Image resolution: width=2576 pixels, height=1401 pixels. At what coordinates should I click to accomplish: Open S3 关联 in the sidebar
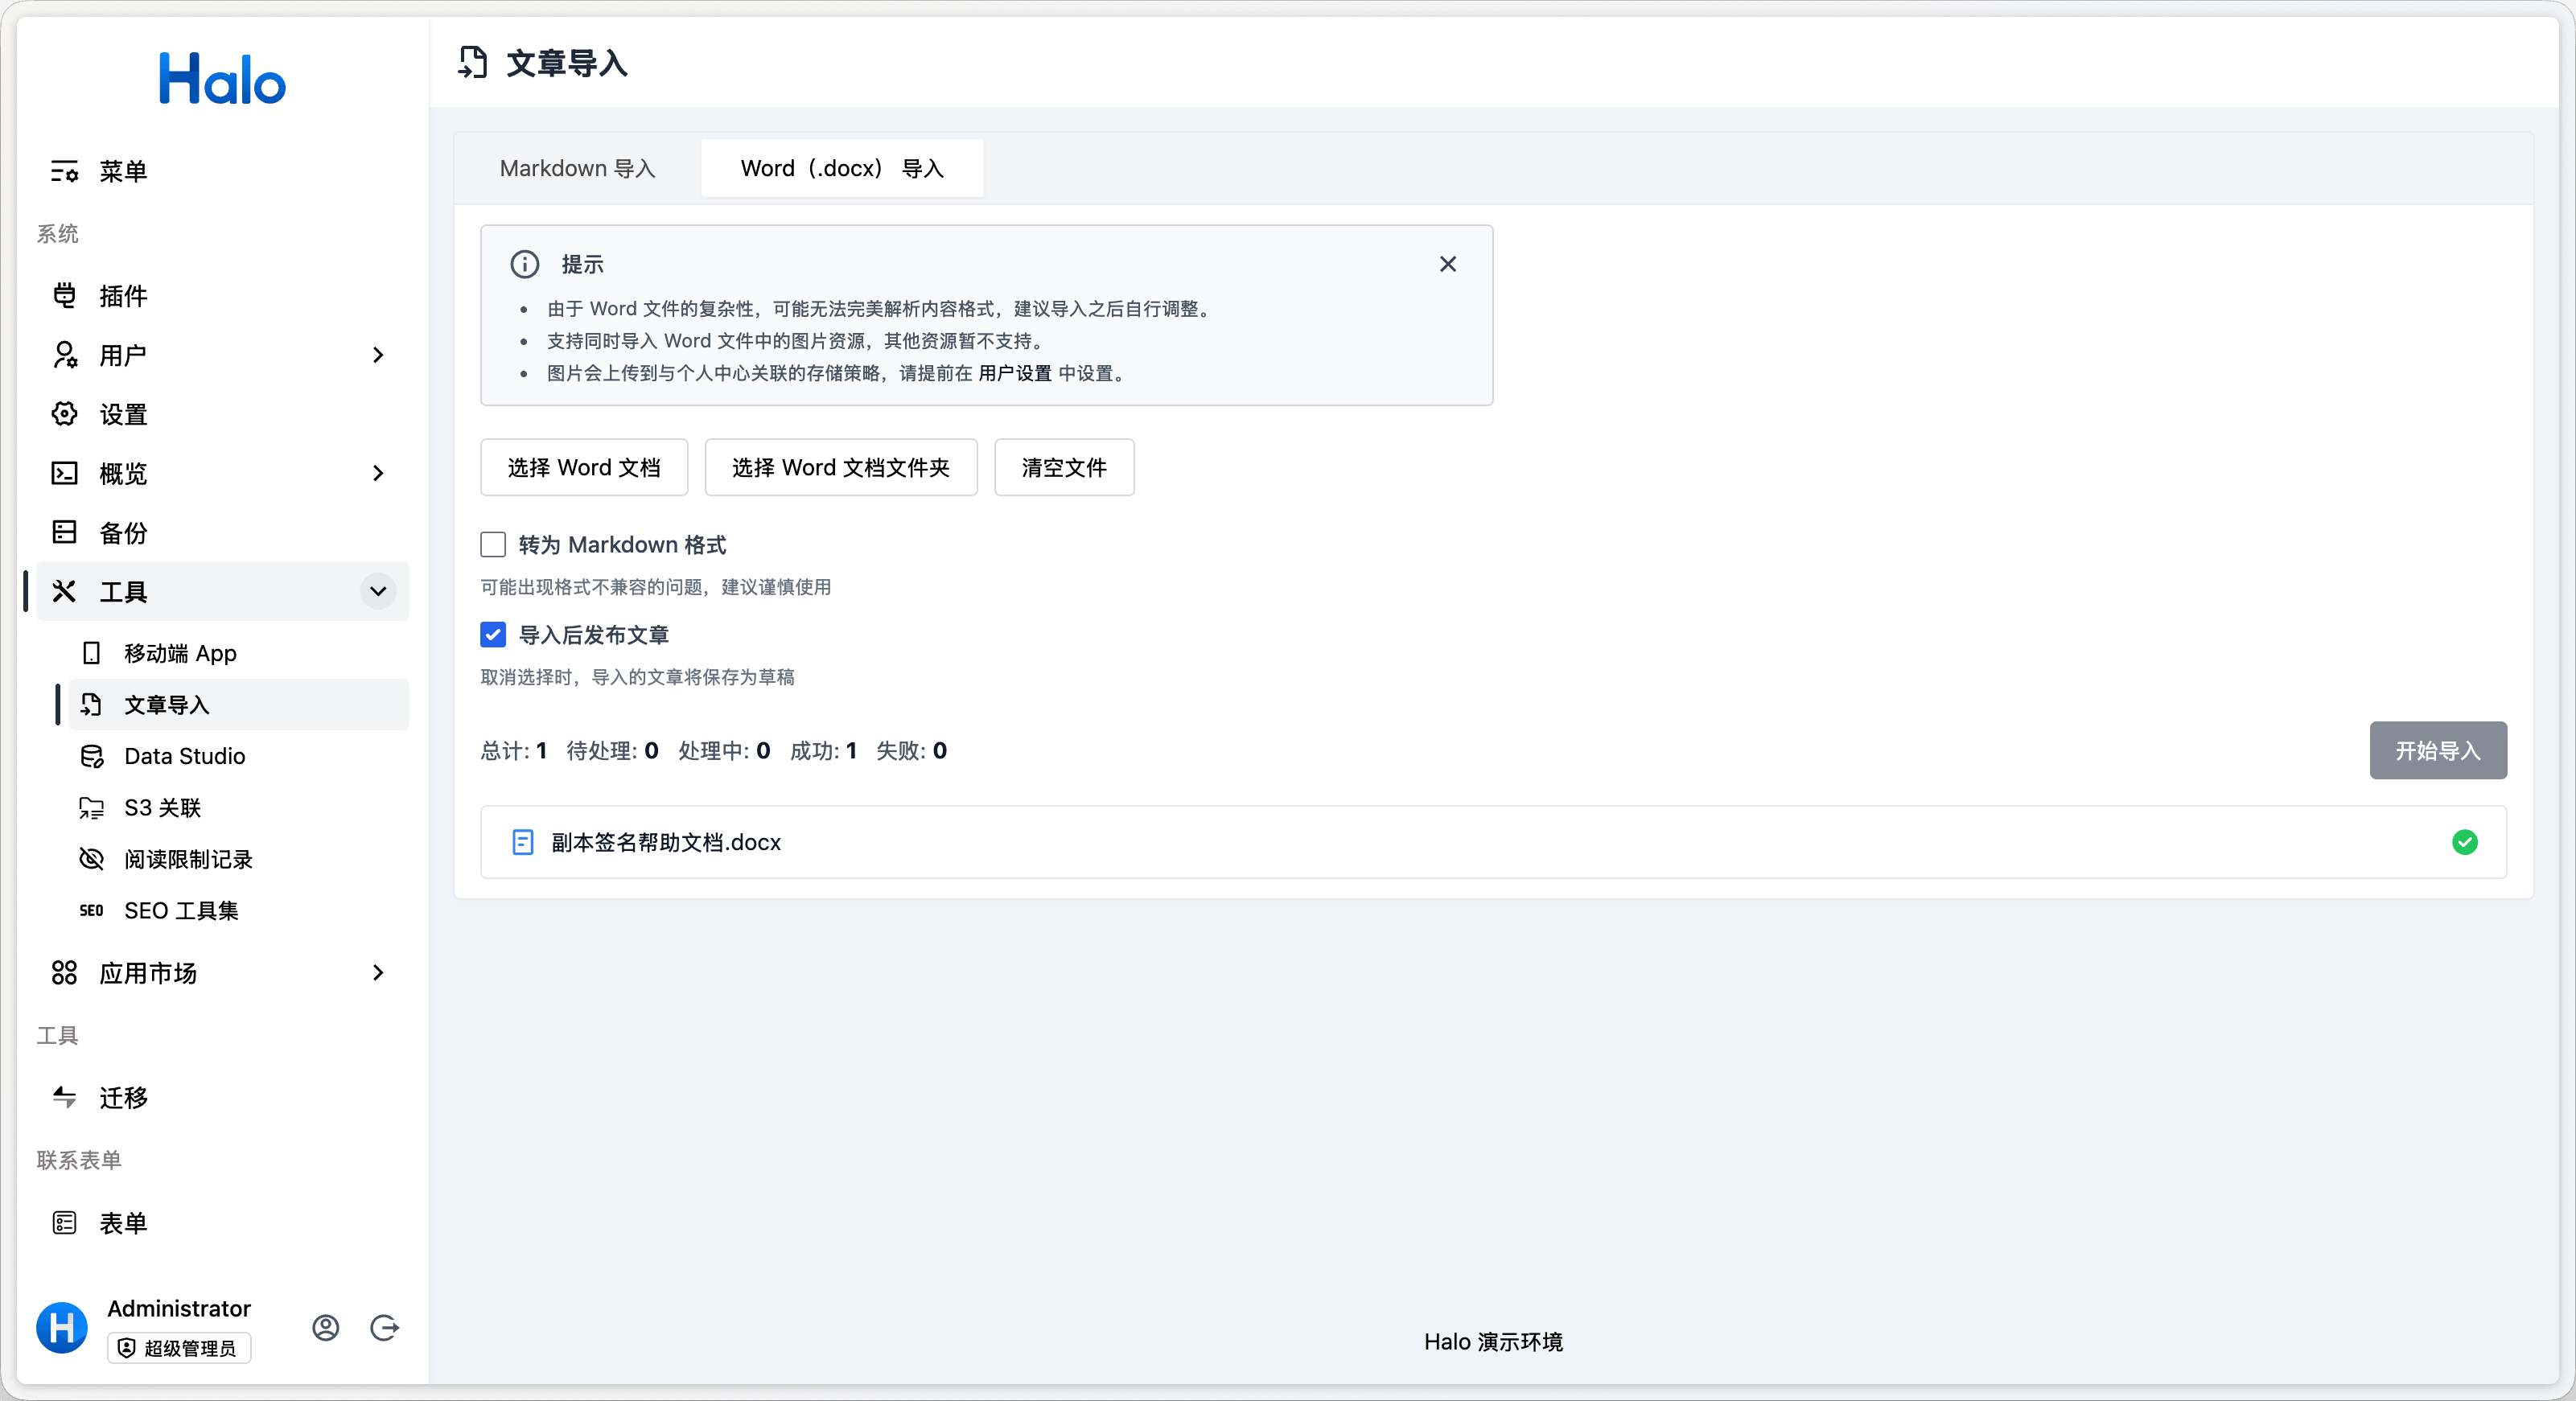[162, 808]
